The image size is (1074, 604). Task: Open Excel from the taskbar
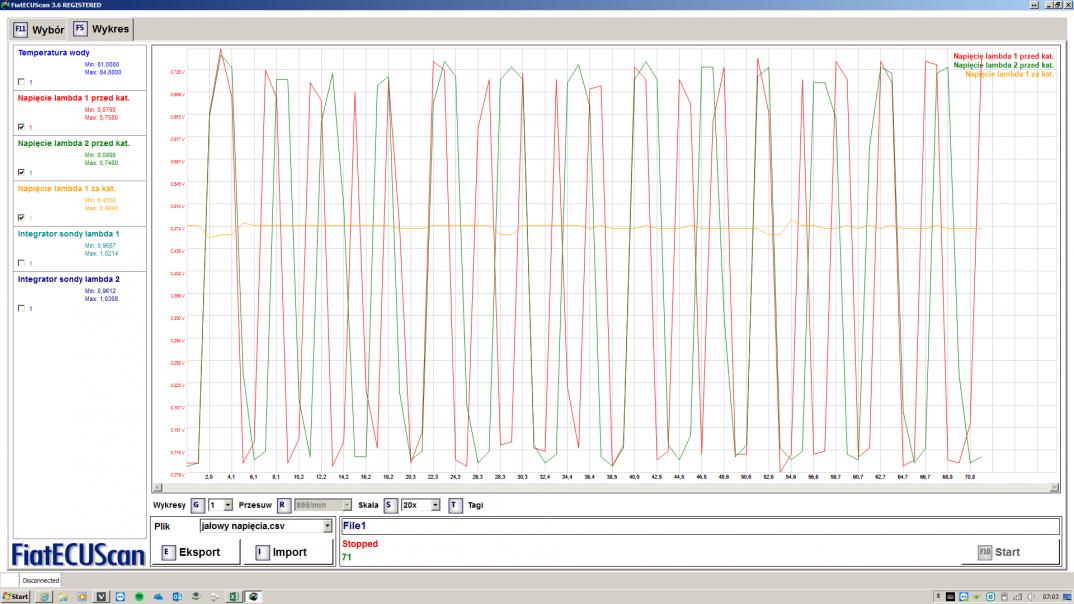[232, 597]
